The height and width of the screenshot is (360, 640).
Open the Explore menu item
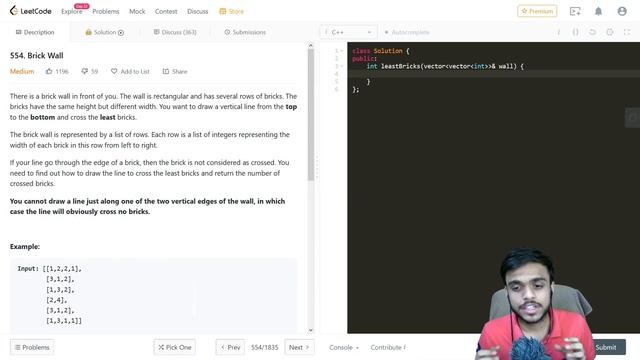point(72,11)
